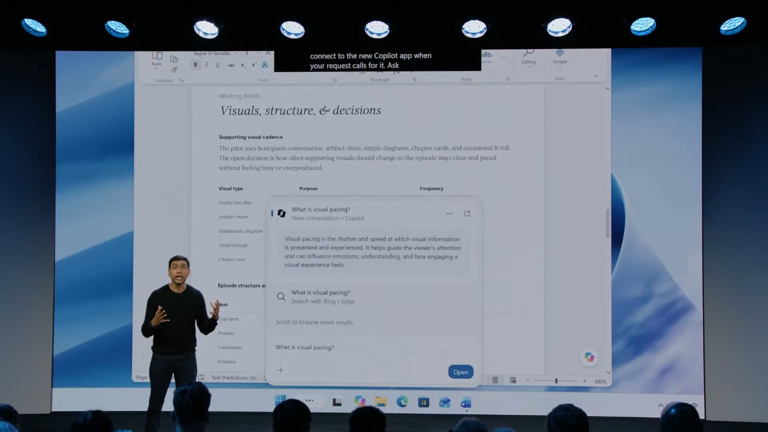768x432 pixels.
Task: Toggle Italic formatting
Action: [207, 65]
